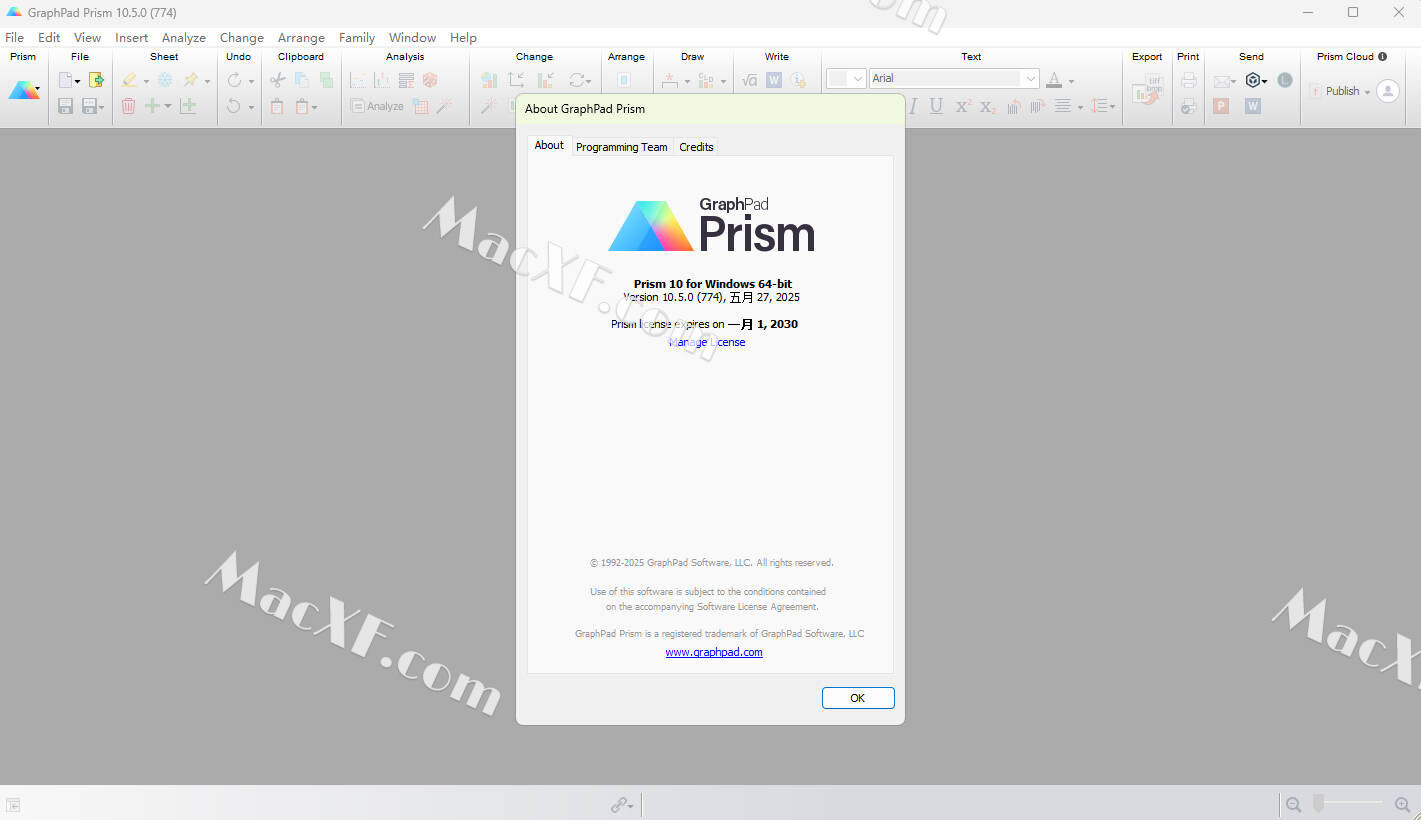The width and height of the screenshot is (1421, 820).
Task: Click the pushpin icon in Sheet group
Action: click(190, 80)
